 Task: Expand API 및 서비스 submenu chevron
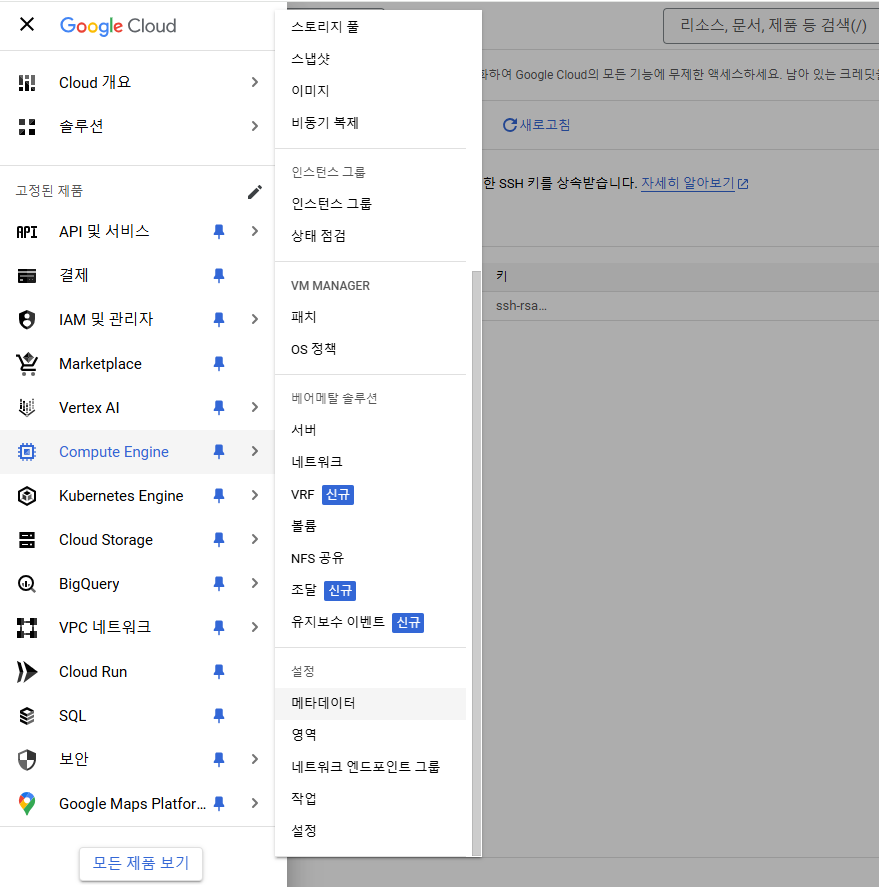pos(255,231)
